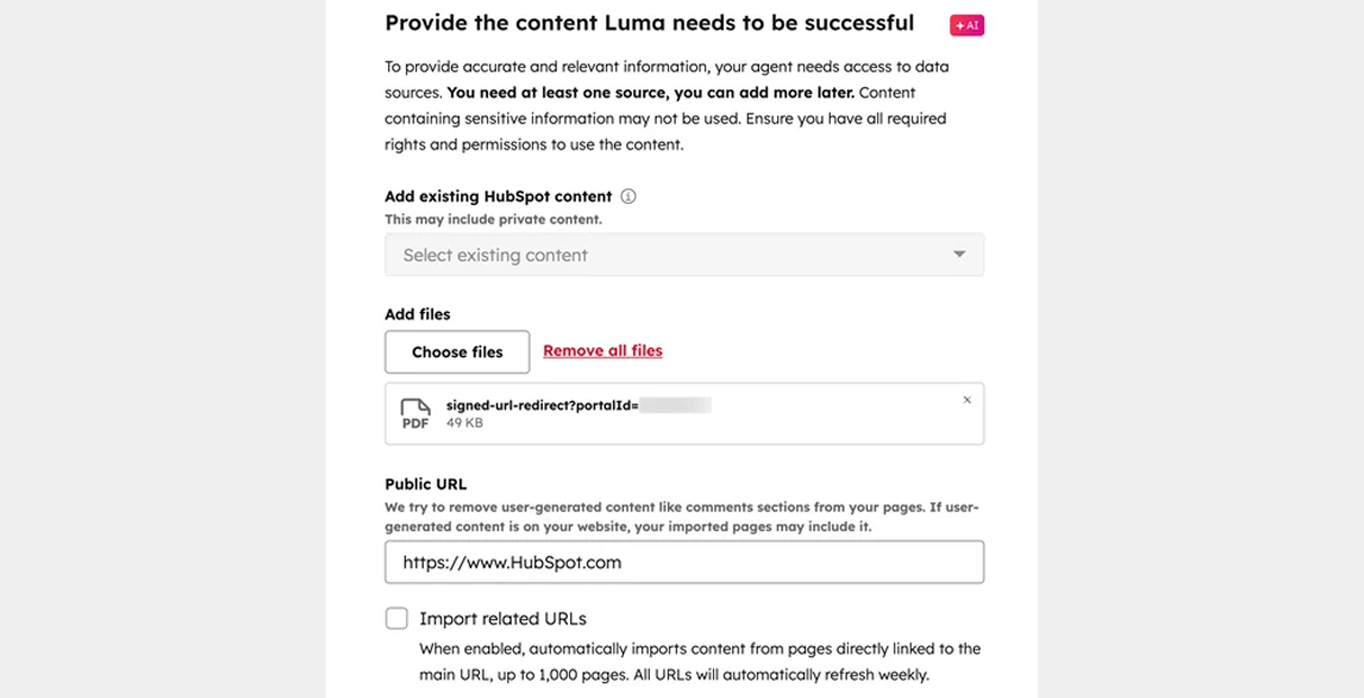Select the uploaded file card

684,413
